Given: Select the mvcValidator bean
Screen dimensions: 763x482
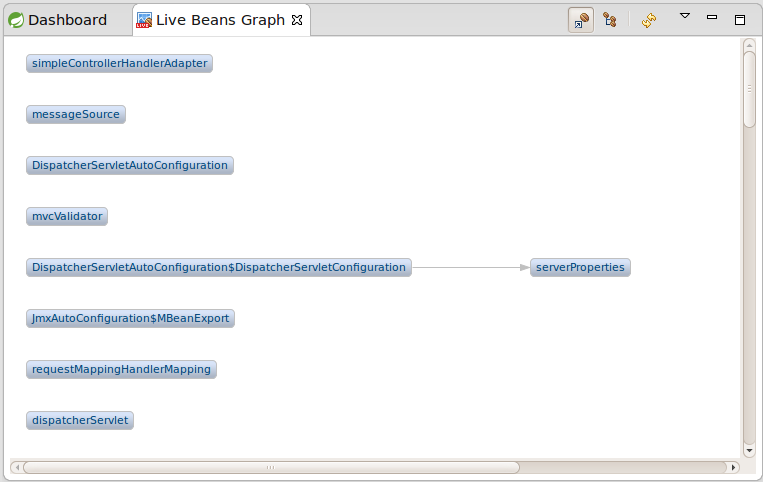Looking at the screenshot, I should pos(67,216).
